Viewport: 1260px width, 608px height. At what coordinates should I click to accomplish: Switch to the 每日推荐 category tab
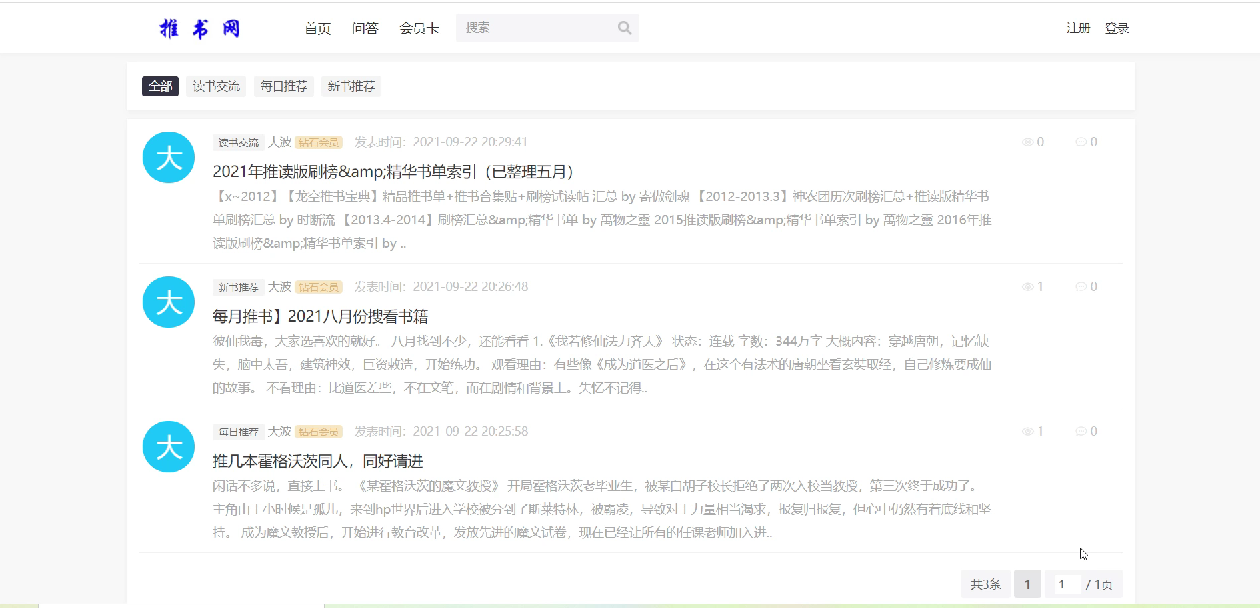pyautogui.click(x=284, y=86)
